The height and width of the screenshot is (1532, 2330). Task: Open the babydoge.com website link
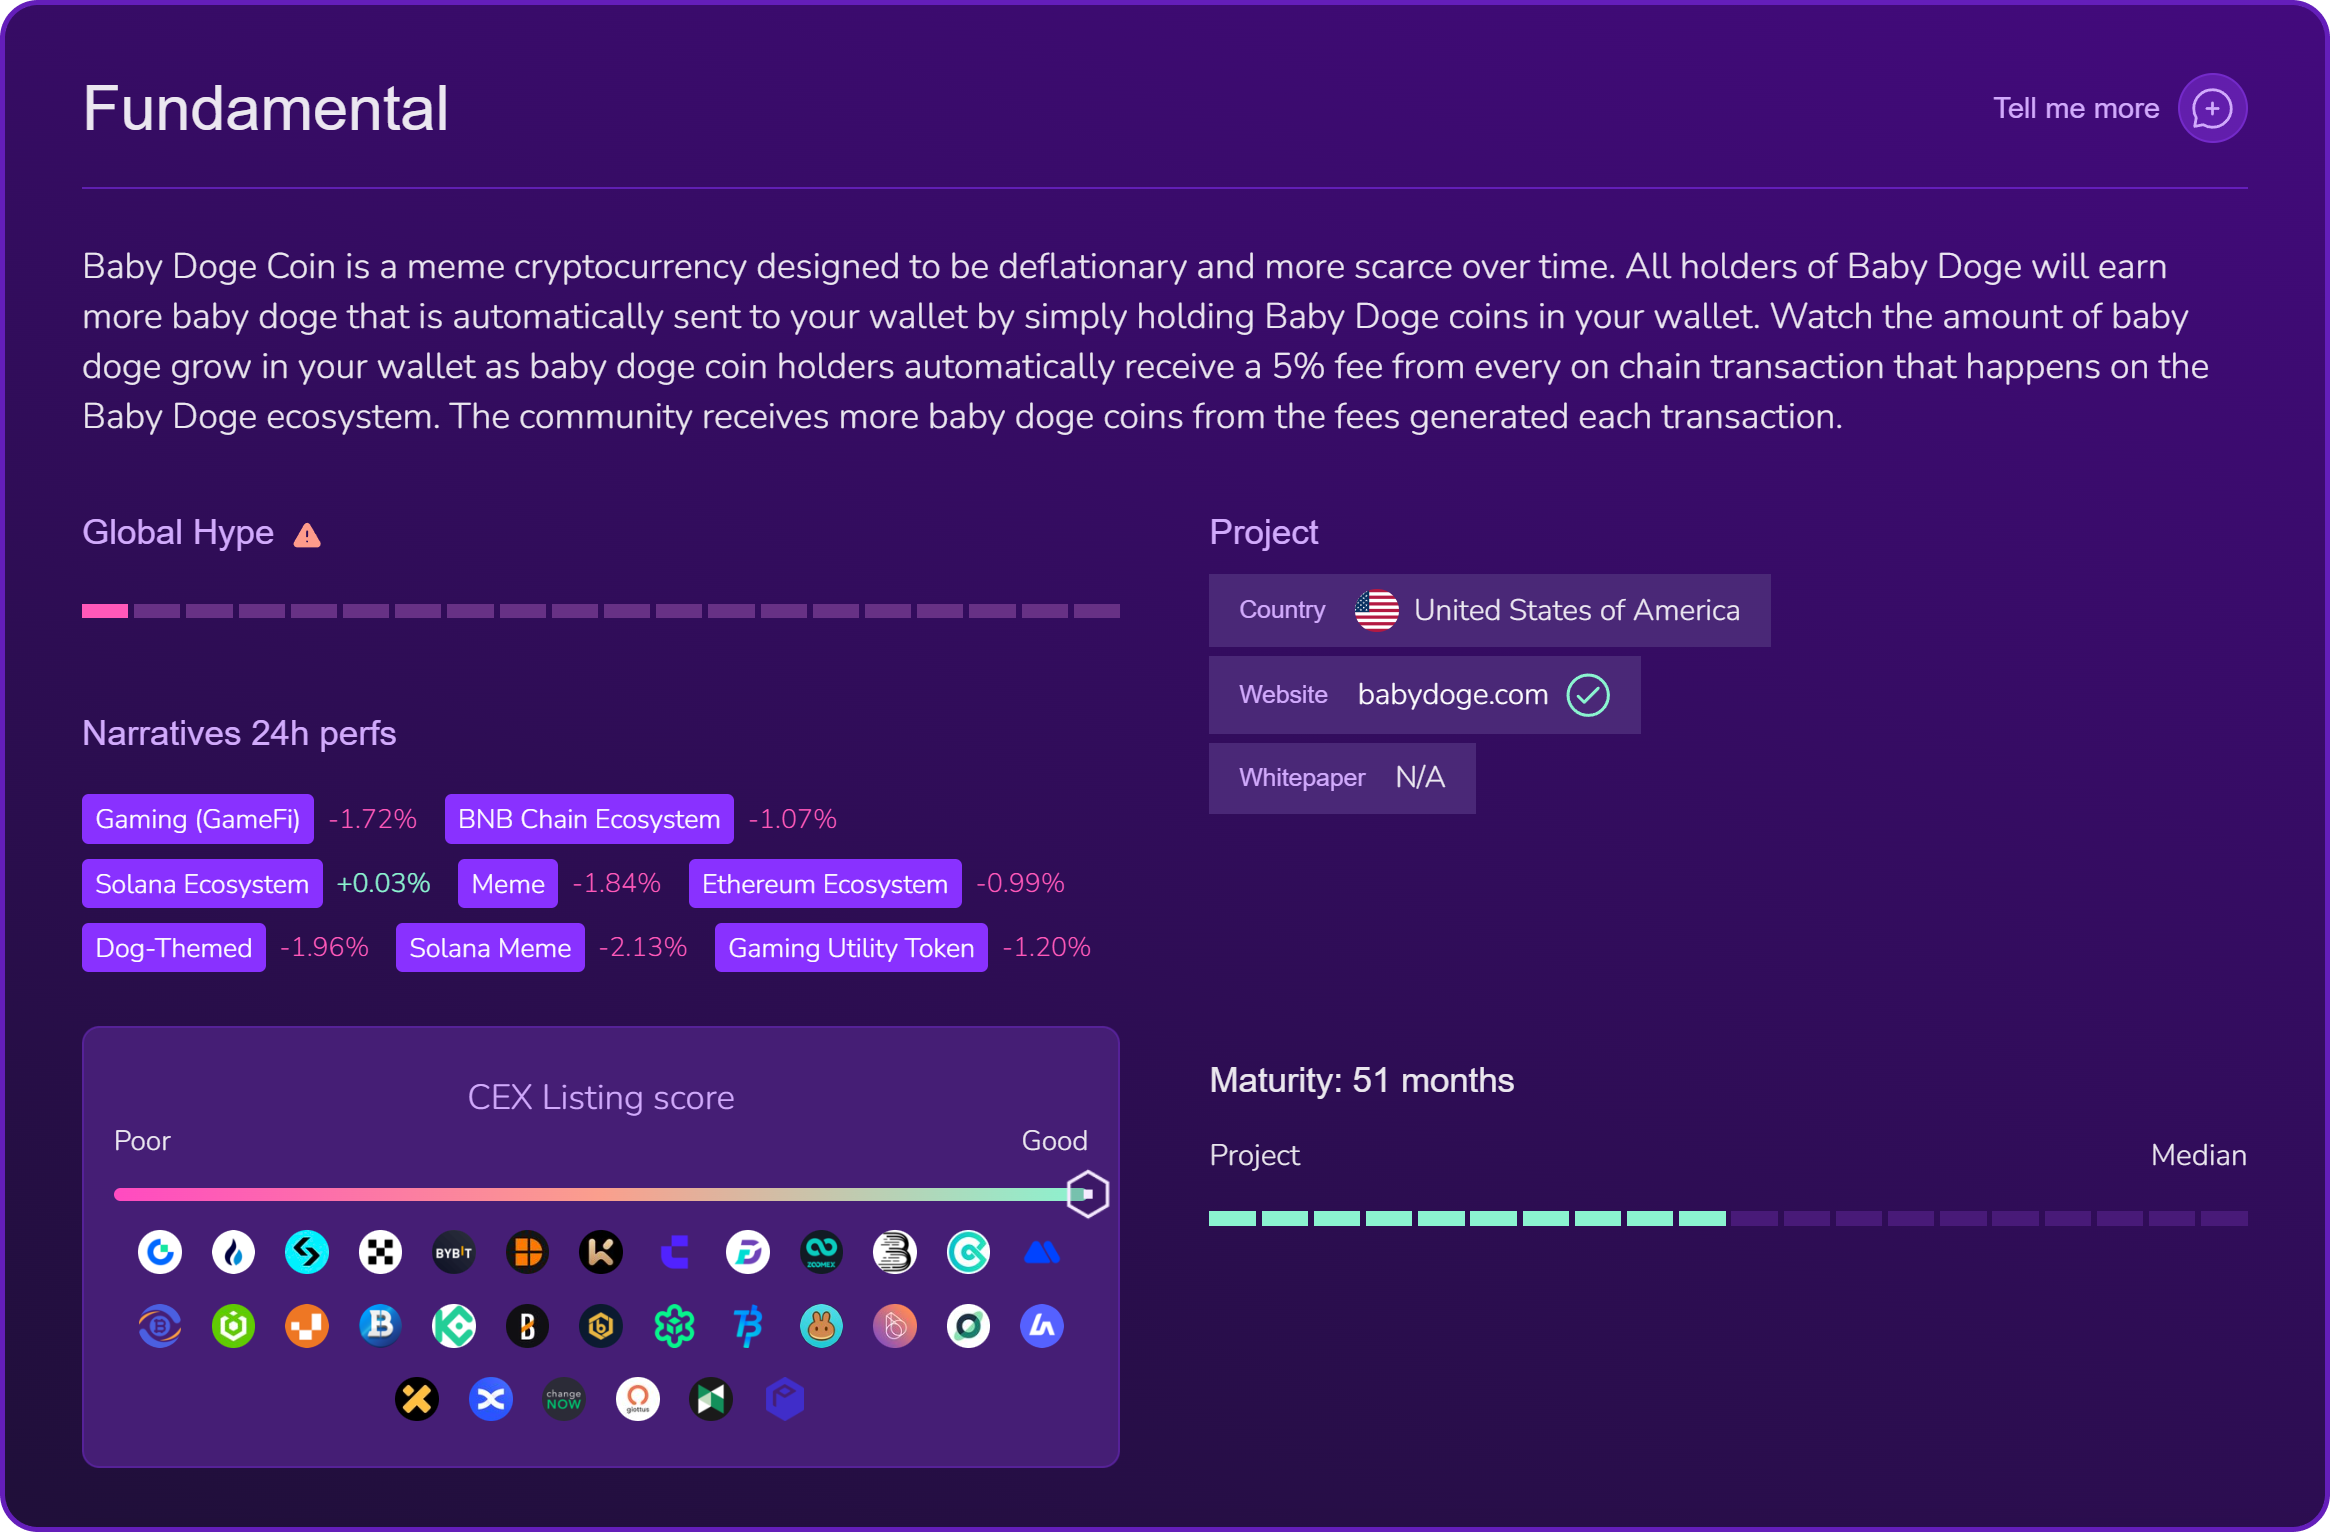(x=1452, y=695)
